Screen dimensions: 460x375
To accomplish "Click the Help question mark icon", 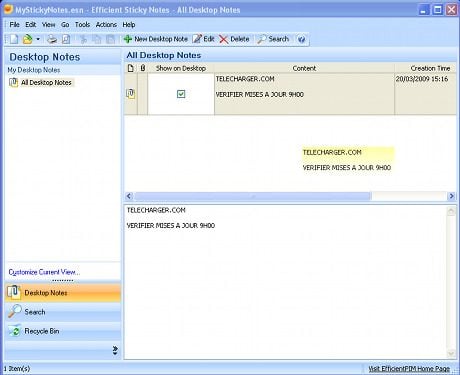I will pos(302,40).
